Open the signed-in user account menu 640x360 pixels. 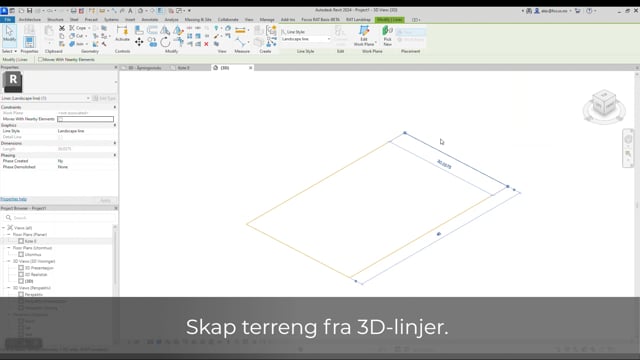click(x=554, y=11)
